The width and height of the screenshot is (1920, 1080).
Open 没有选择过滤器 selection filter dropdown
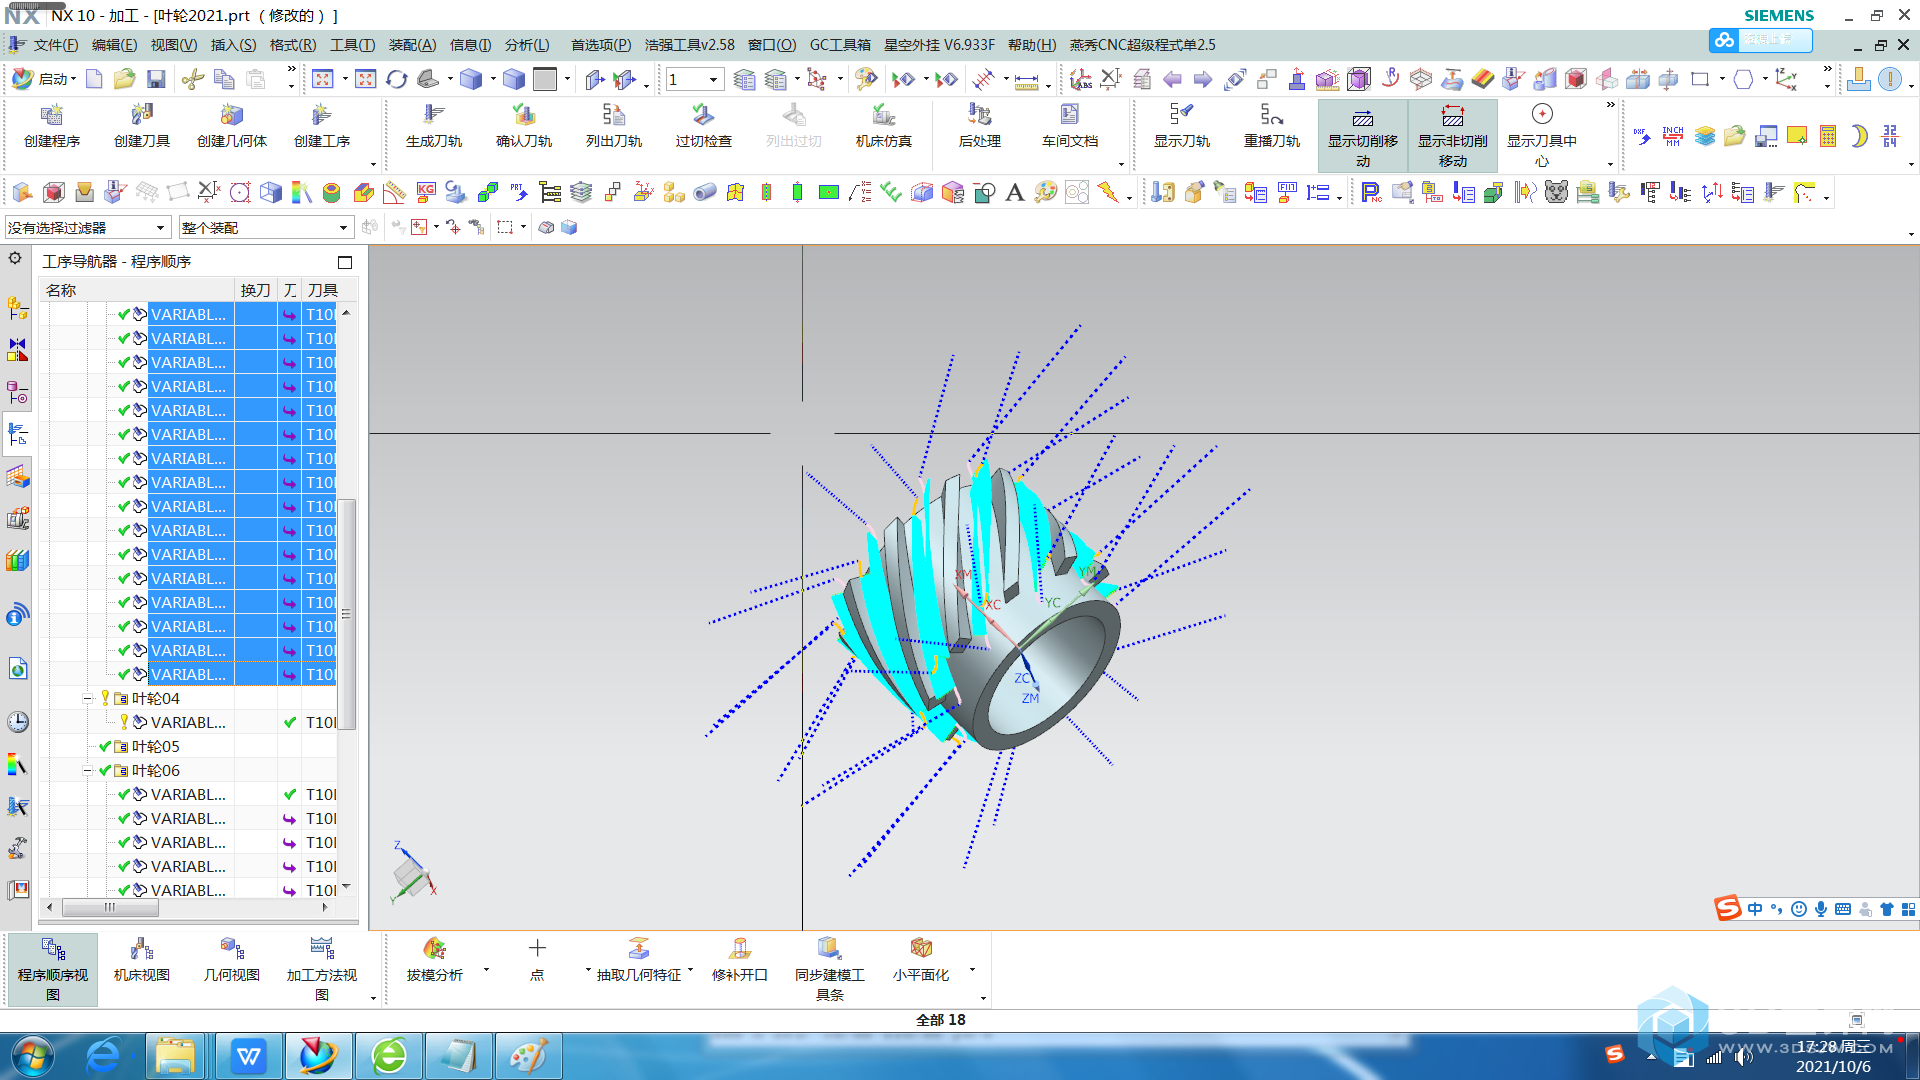click(x=88, y=228)
